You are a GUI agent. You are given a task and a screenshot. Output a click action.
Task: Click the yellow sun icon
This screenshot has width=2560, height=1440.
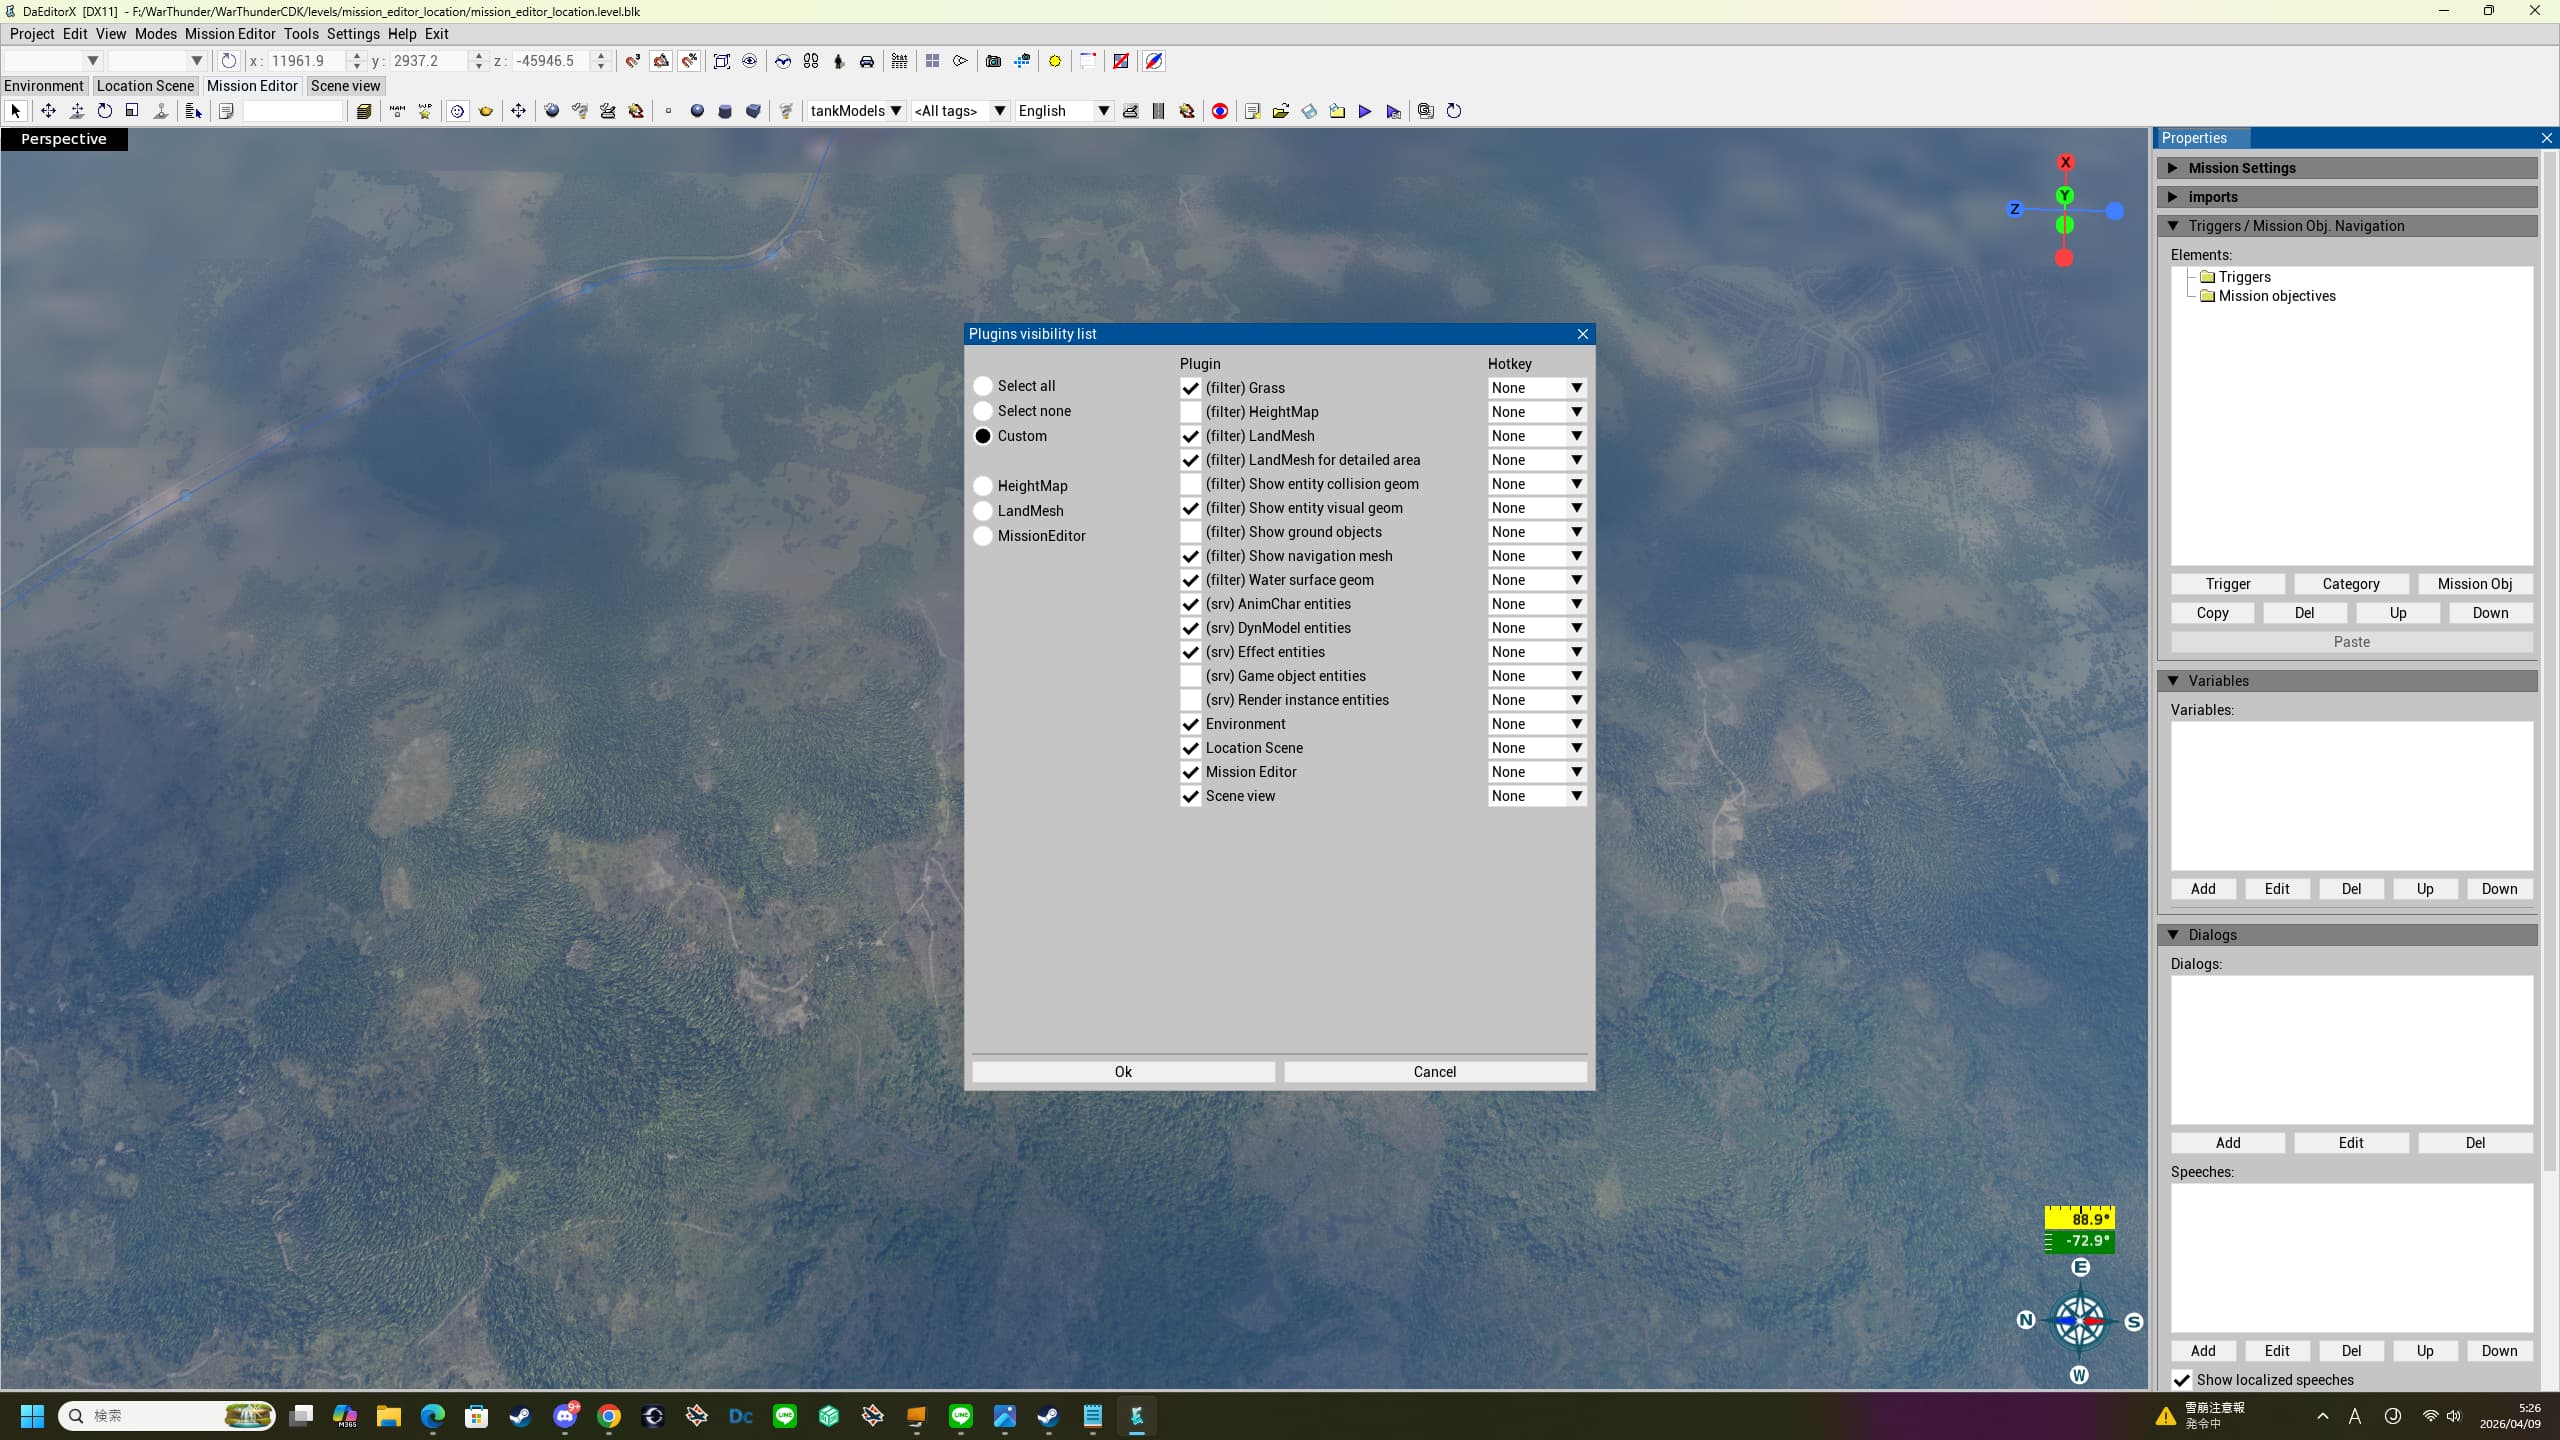pyautogui.click(x=1054, y=61)
